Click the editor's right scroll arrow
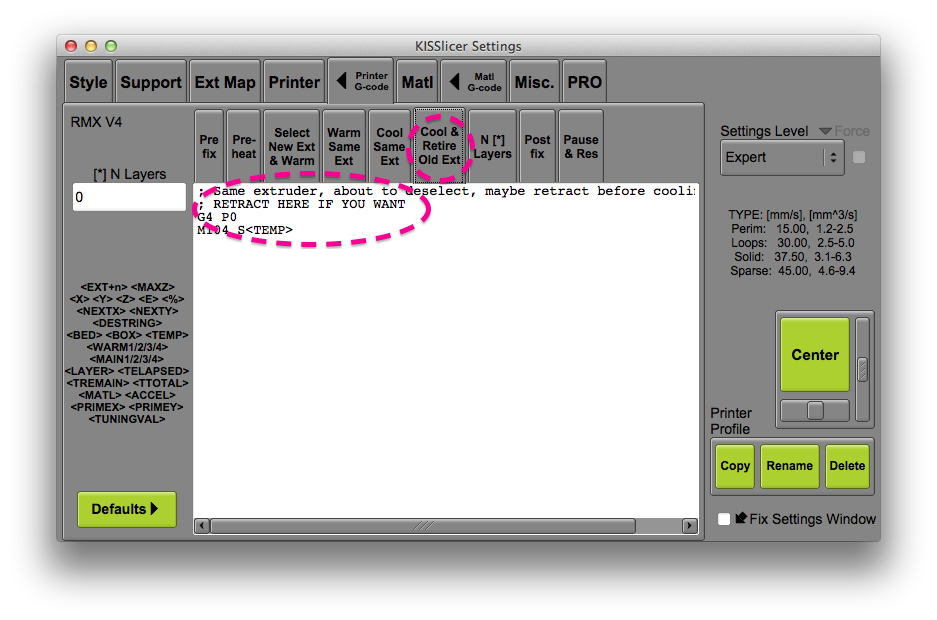The image size is (937, 620). tap(690, 526)
